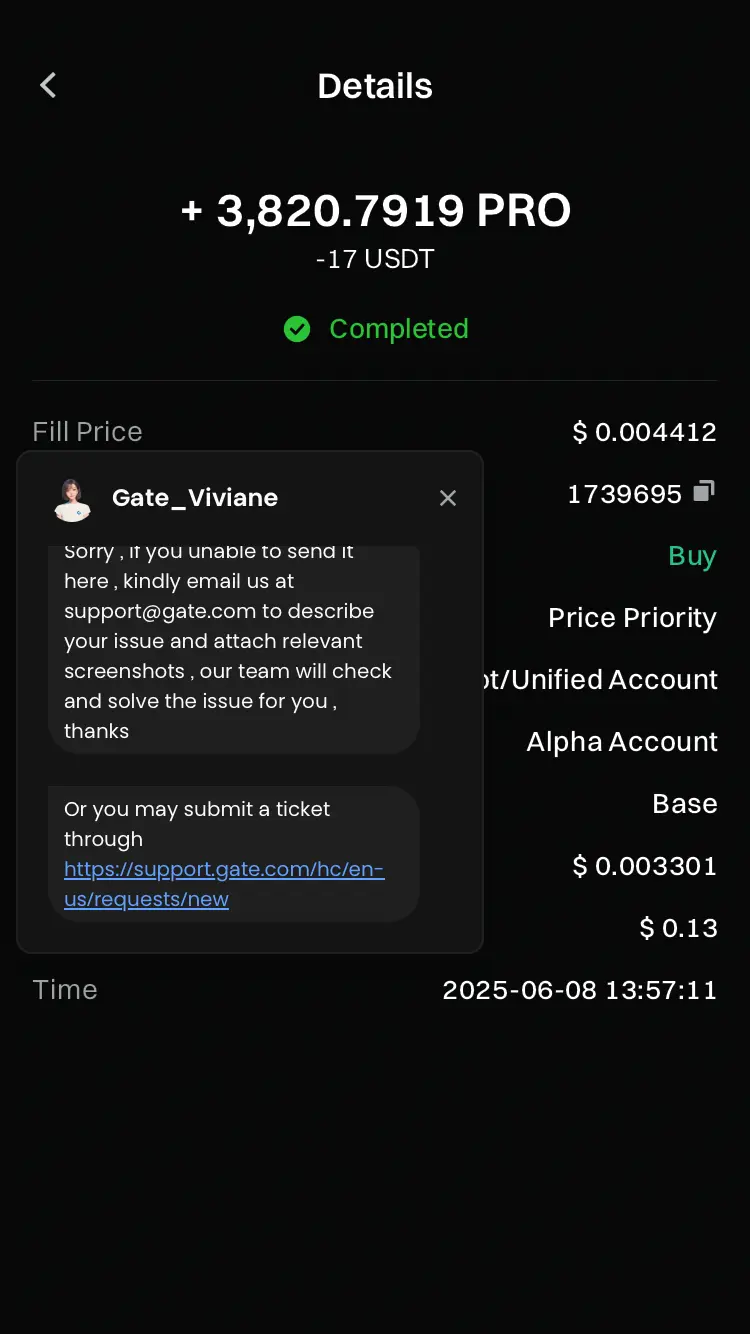Go back using the top-left arrow

[x=48, y=86]
